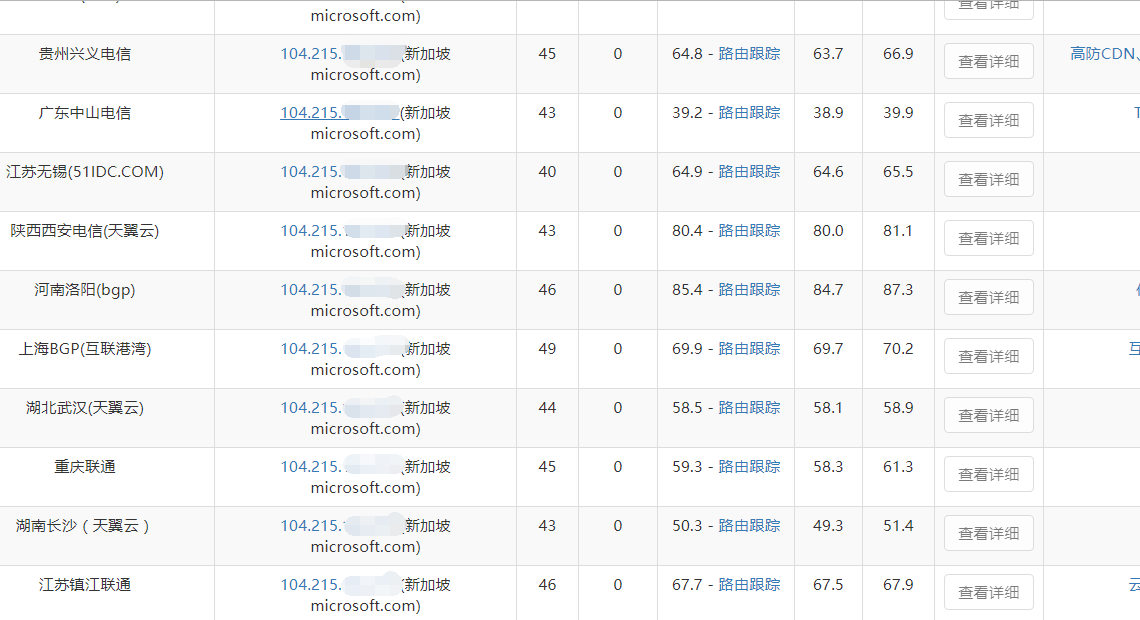This screenshot has height=620, width=1140.
Task: Click 104.215 IP in 重庆联通 row
Action: (341, 466)
